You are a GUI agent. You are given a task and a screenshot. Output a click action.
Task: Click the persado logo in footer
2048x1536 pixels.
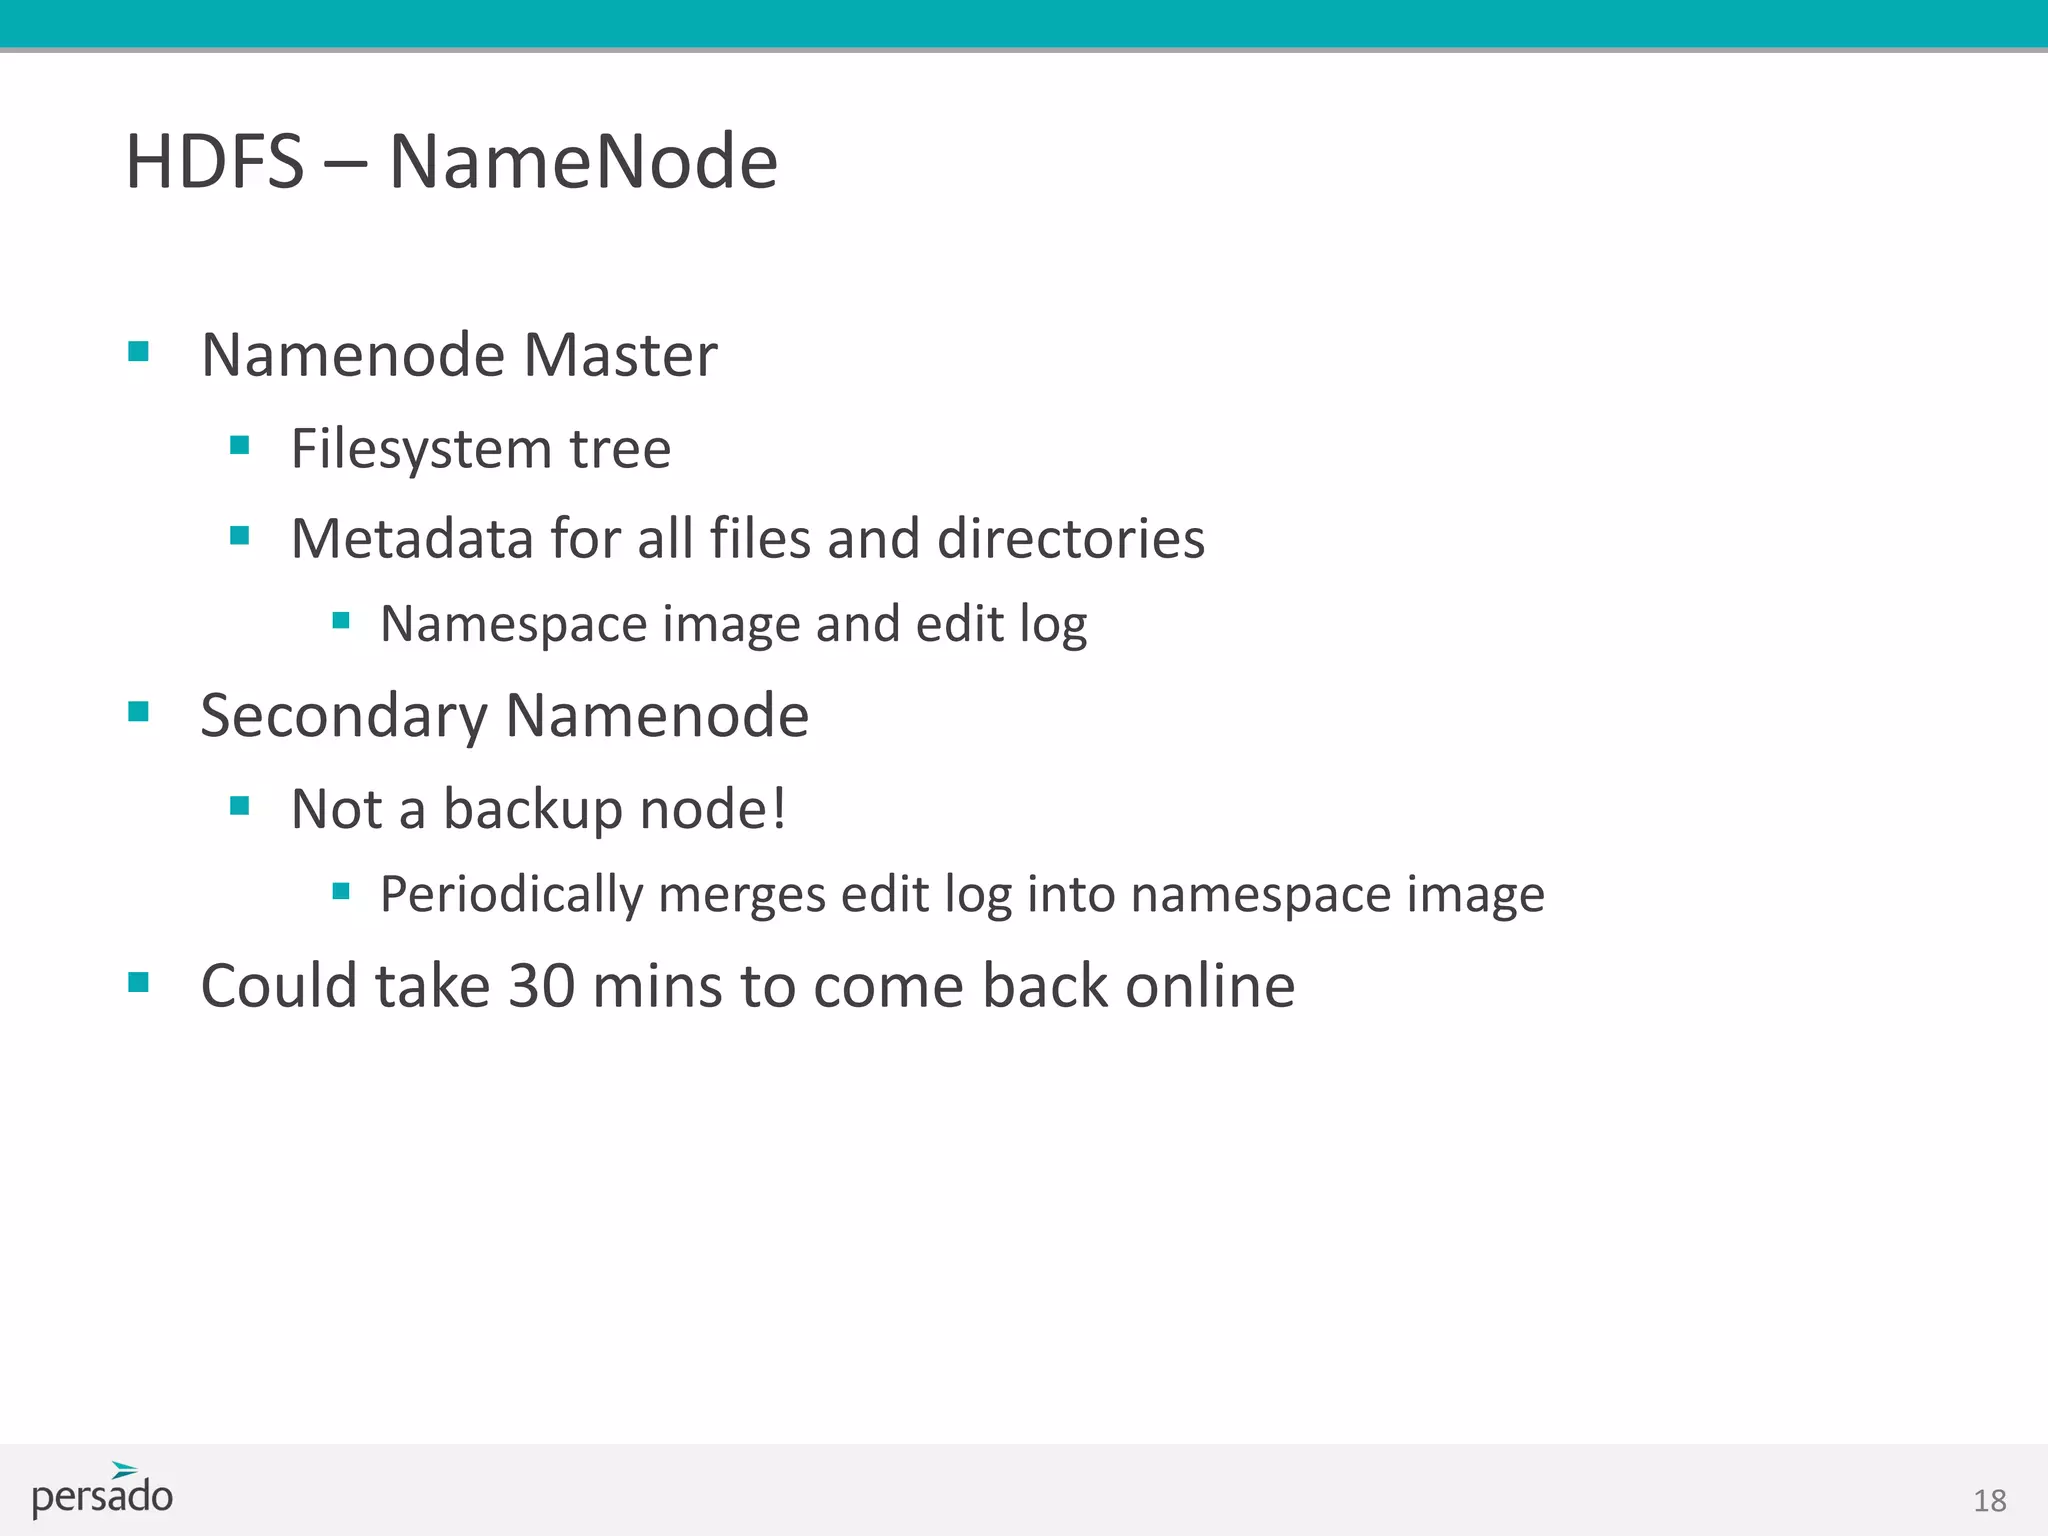[x=102, y=1490]
